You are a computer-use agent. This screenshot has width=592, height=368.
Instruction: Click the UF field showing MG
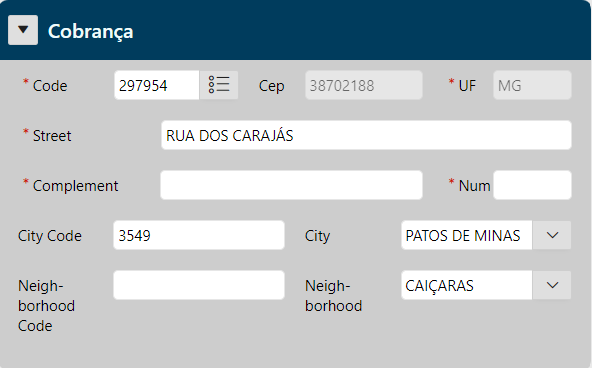click(532, 85)
